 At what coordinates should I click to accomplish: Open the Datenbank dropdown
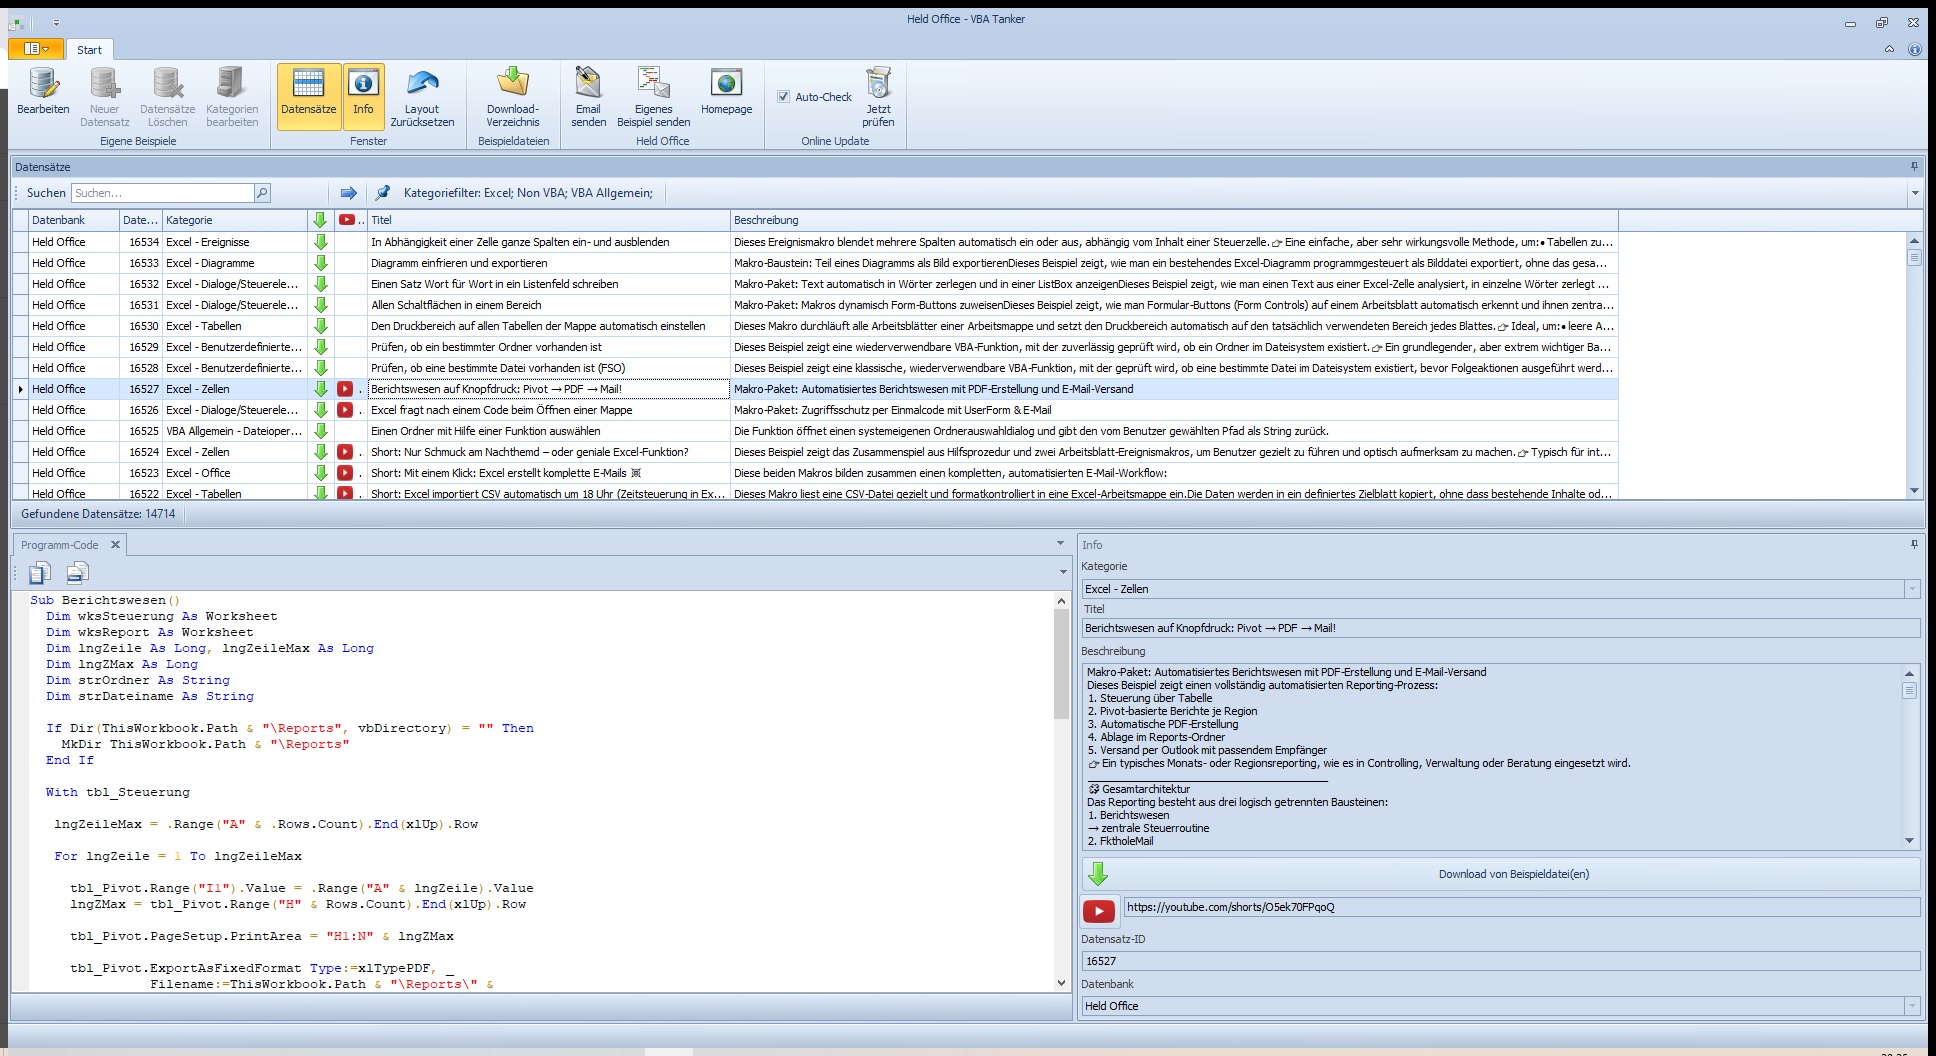pyautogui.click(x=1911, y=1006)
